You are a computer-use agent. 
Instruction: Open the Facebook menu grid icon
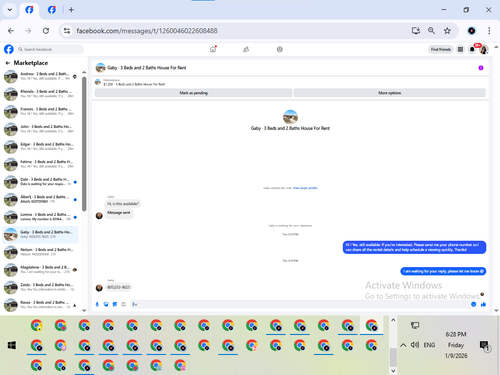click(x=460, y=49)
